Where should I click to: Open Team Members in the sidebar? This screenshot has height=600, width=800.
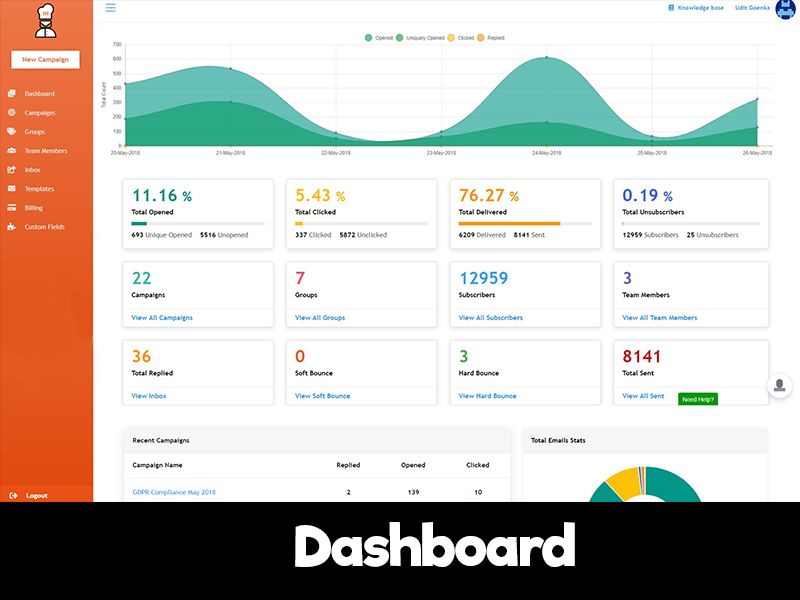[x=46, y=151]
